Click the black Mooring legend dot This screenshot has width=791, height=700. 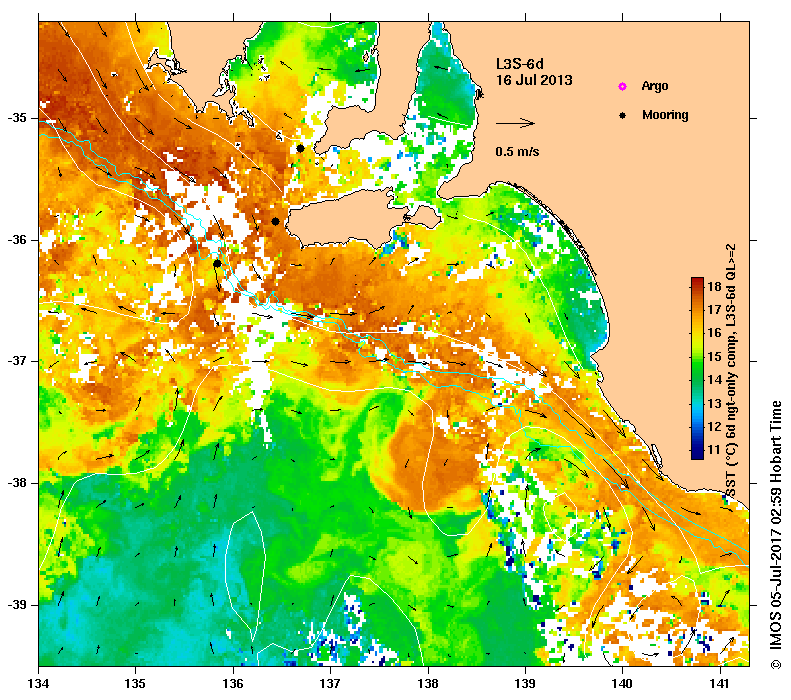(x=623, y=115)
